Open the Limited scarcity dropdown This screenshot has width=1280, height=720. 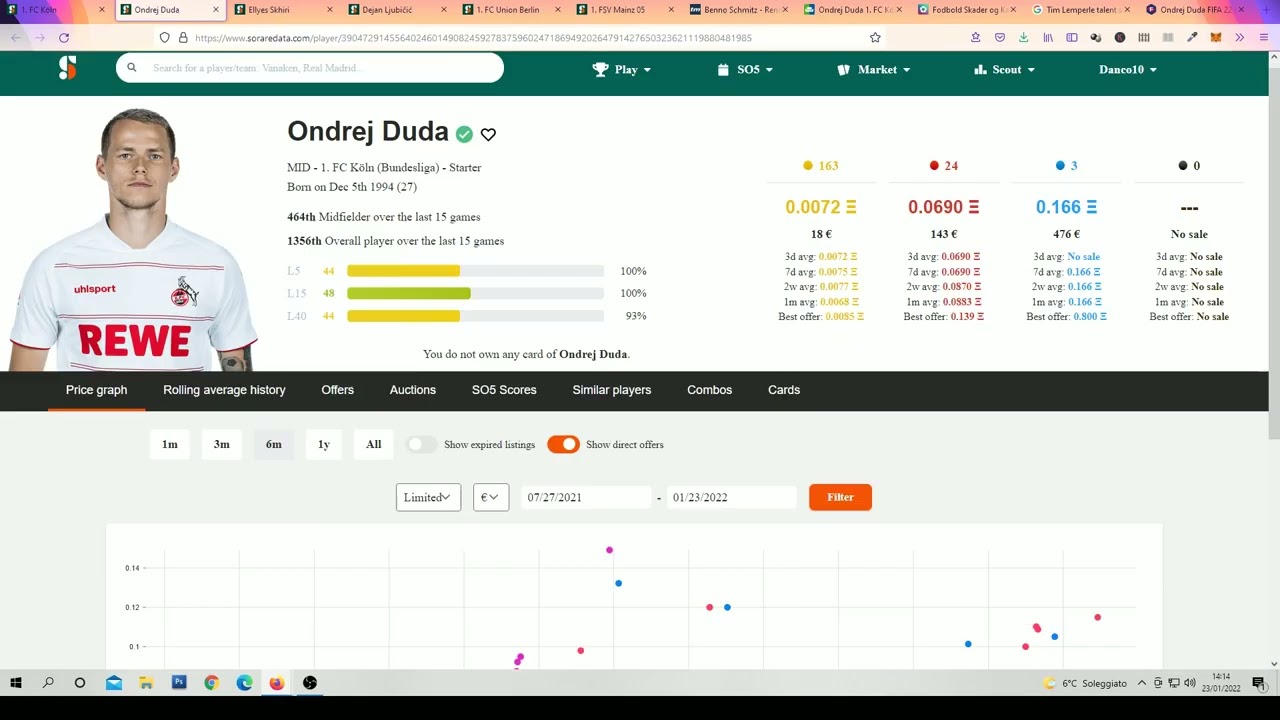pos(428,497)
